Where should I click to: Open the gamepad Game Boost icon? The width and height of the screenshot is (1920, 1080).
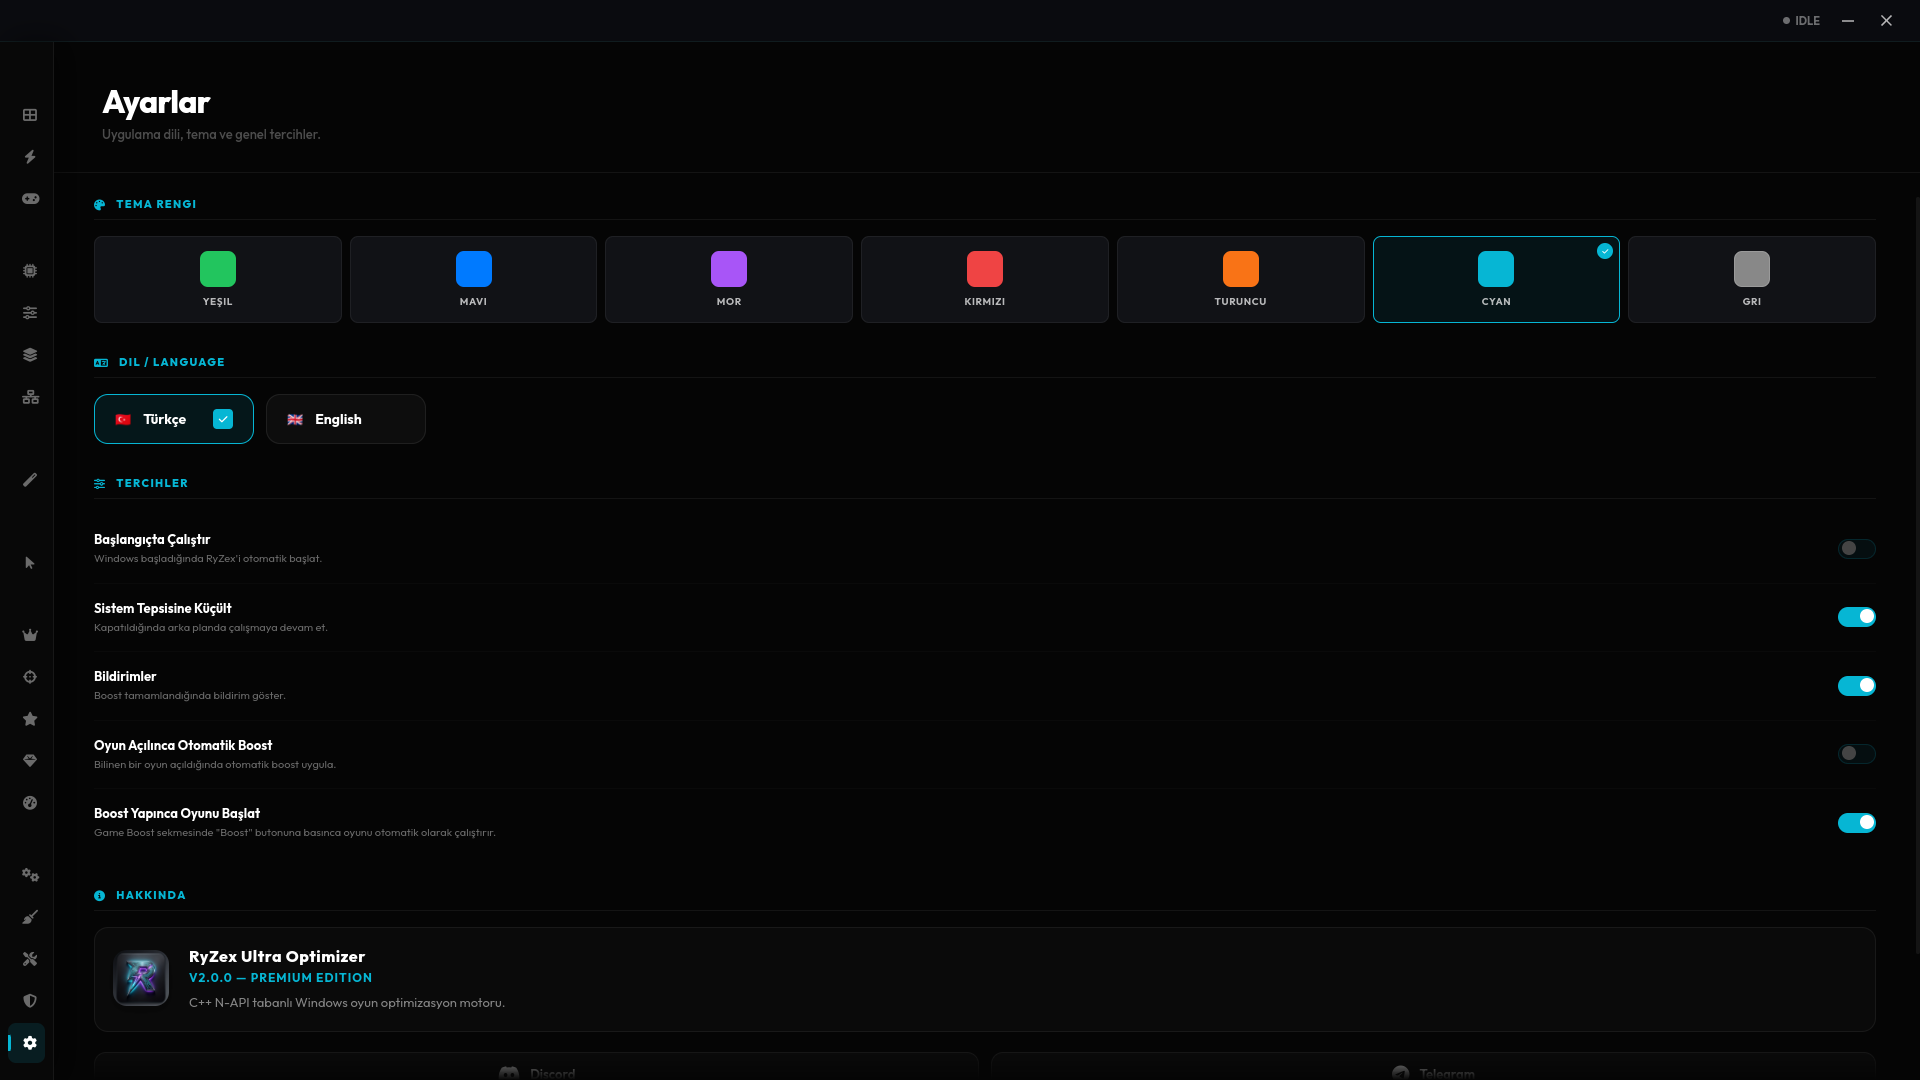[30, 199]
